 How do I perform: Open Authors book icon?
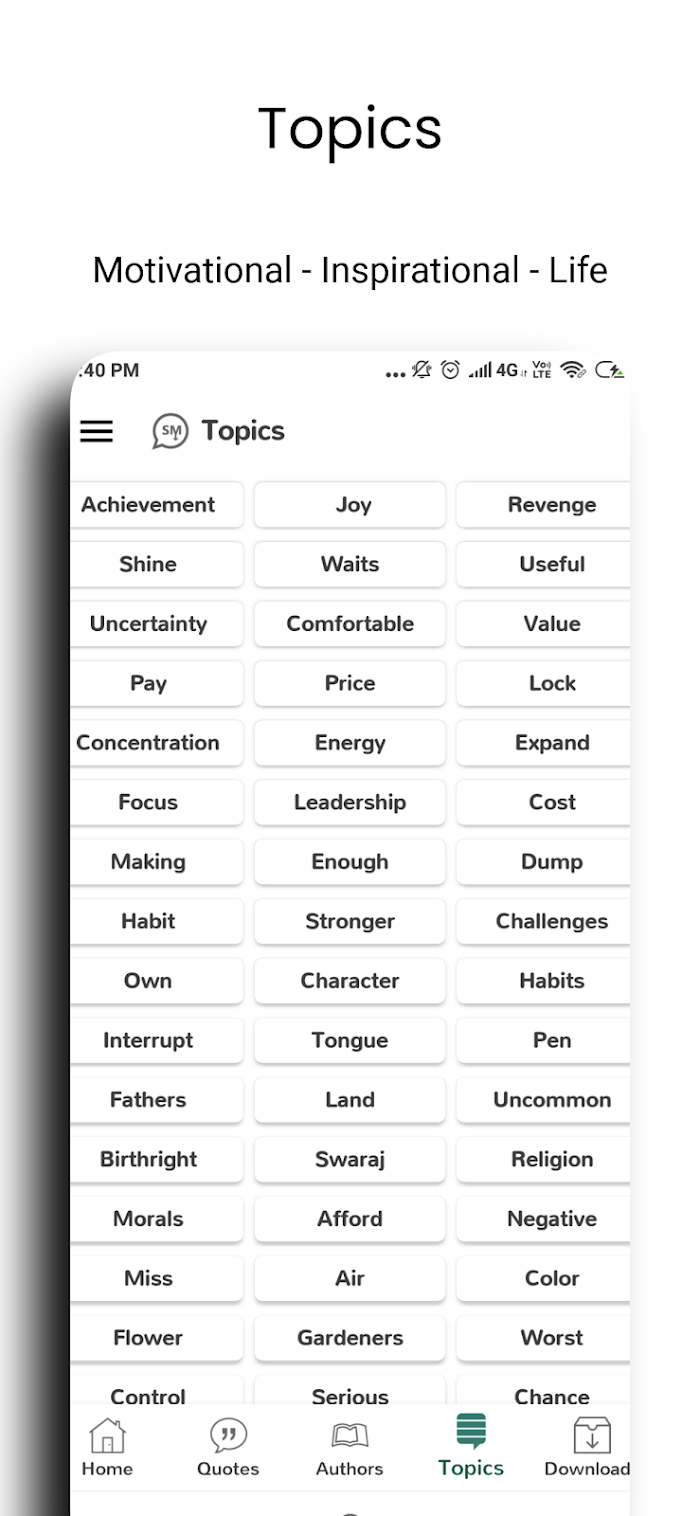(x=349, y=1435)
